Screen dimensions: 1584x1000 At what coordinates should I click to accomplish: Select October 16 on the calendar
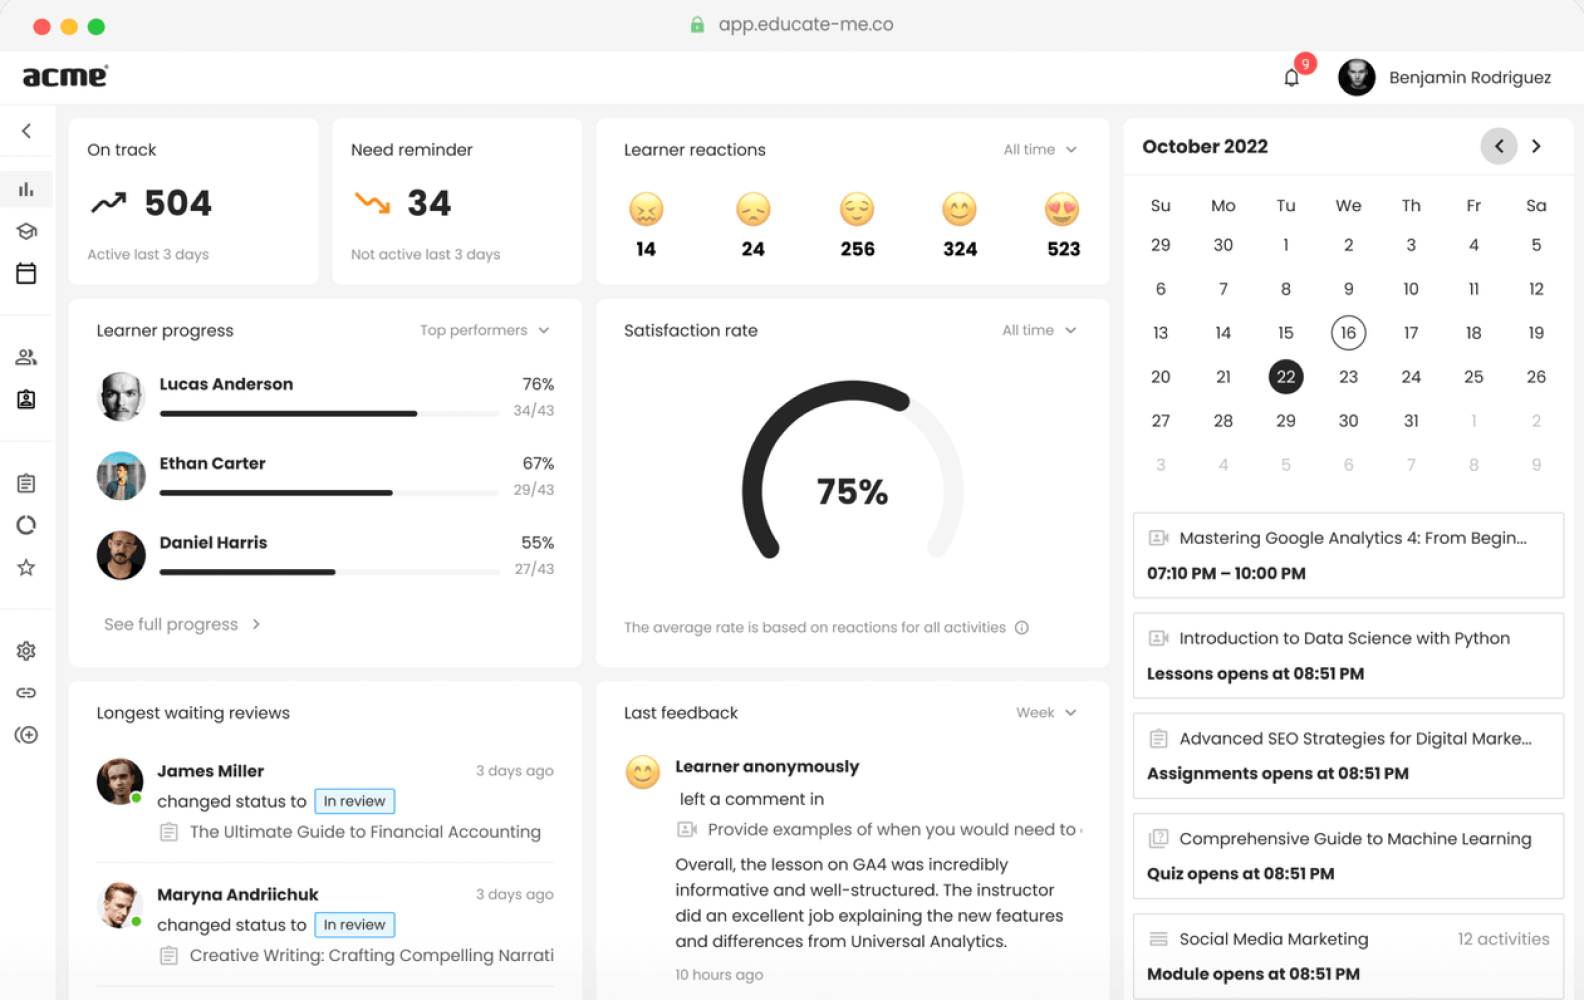click(x=1348, y=333)
